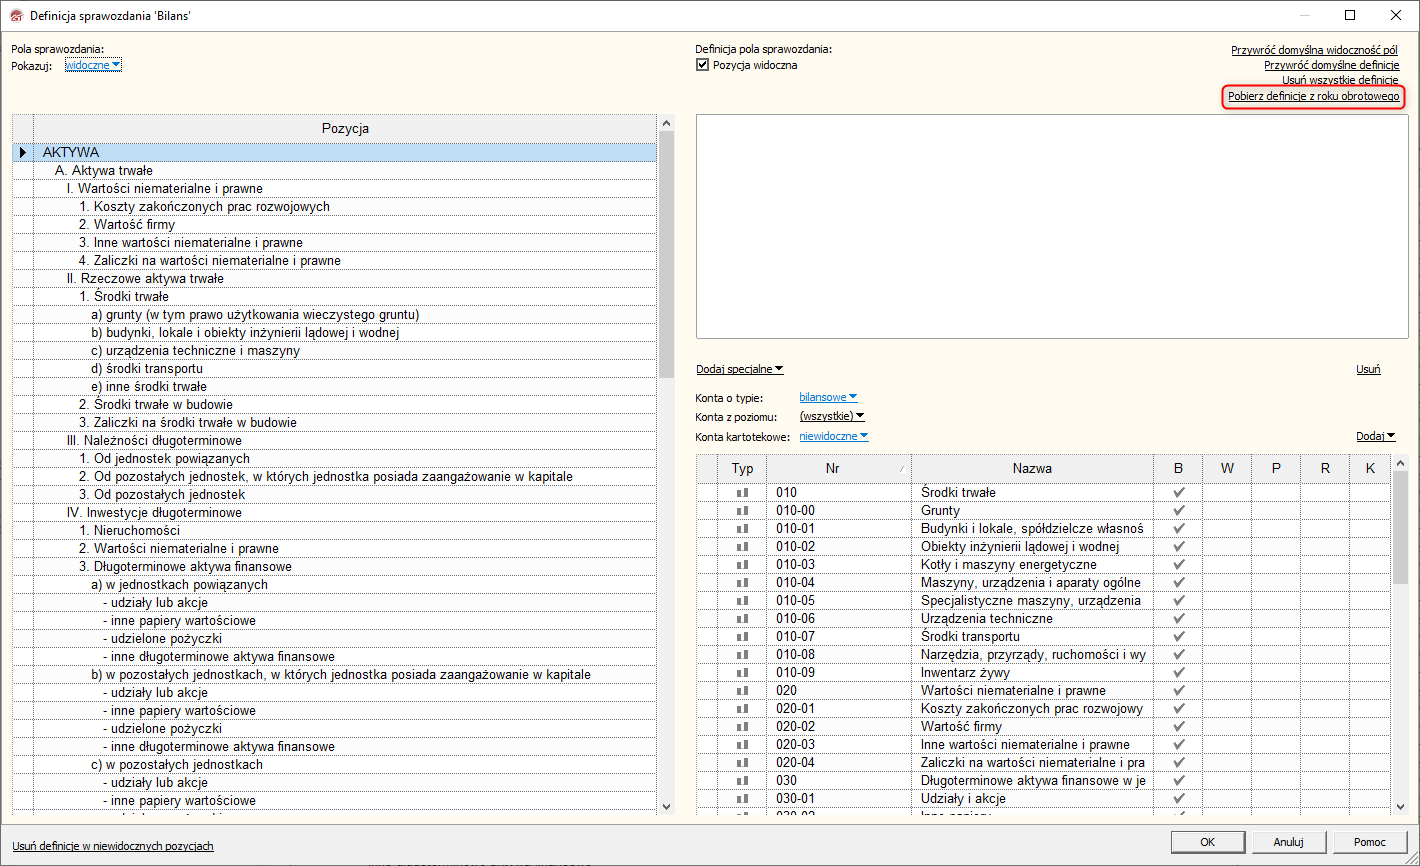1420x866 pixels.
Task: Click the application icon in the title bar
Action: click(x=15, y=15)
